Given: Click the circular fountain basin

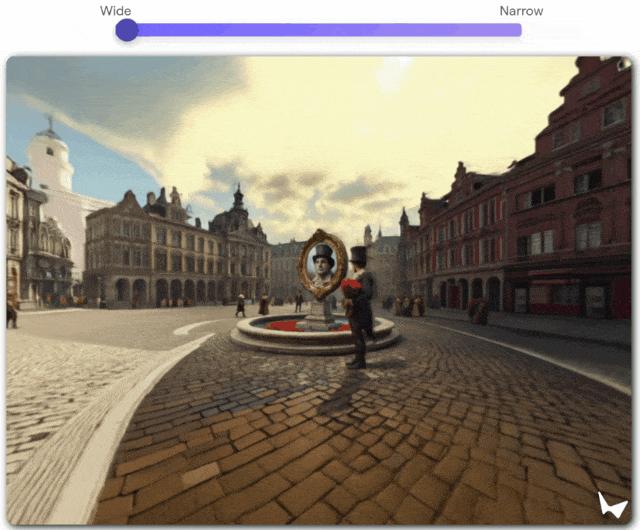Looking at the screenshot, I should (315, 332).
